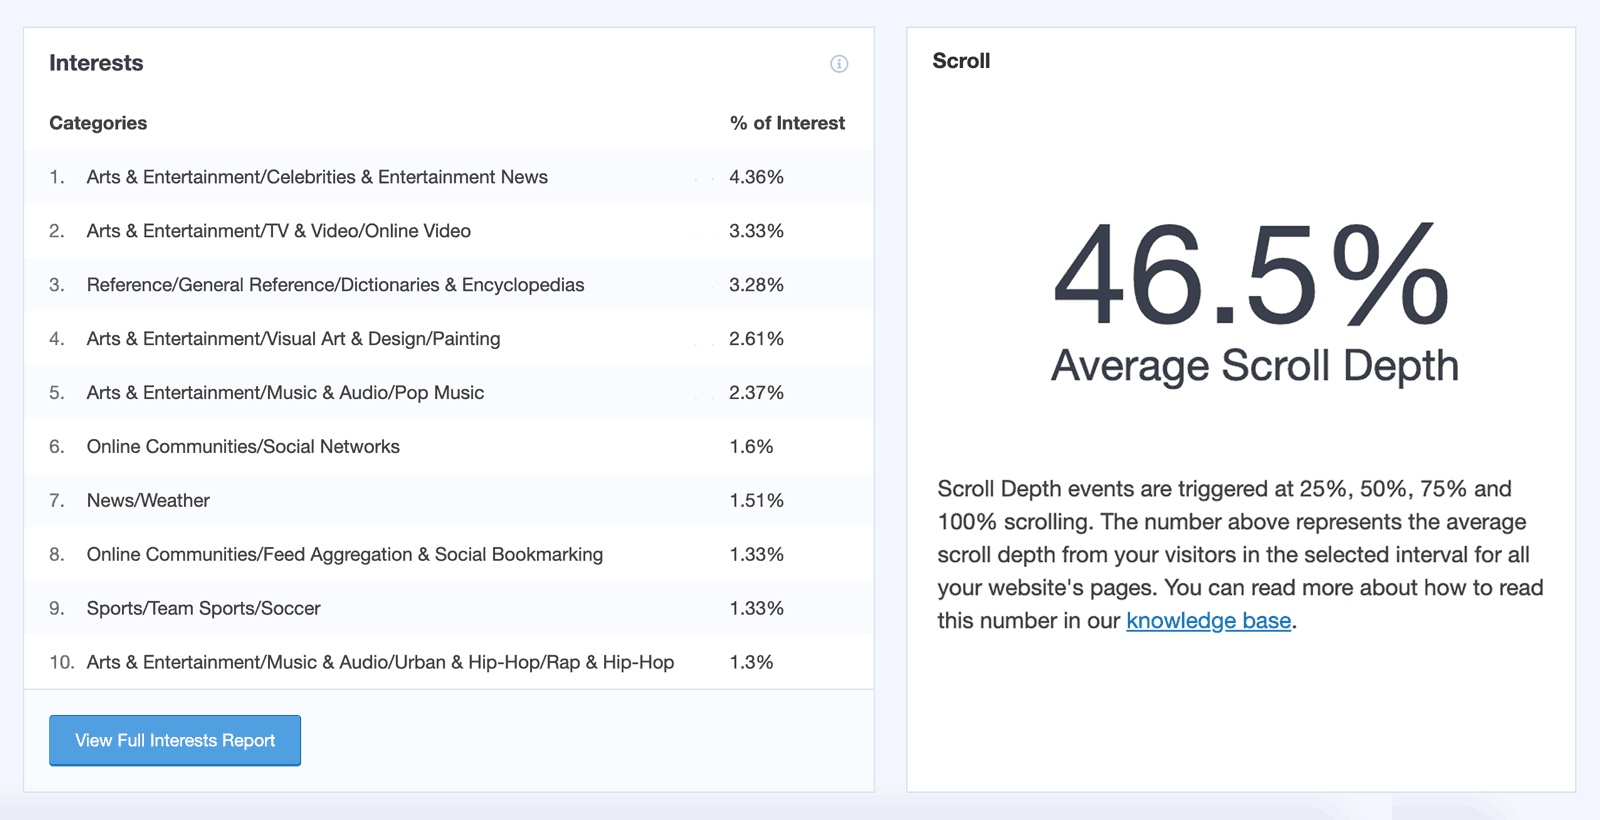1600x820 pixels.
Task: Click the Interests panel title
Action: pos(96,62)
